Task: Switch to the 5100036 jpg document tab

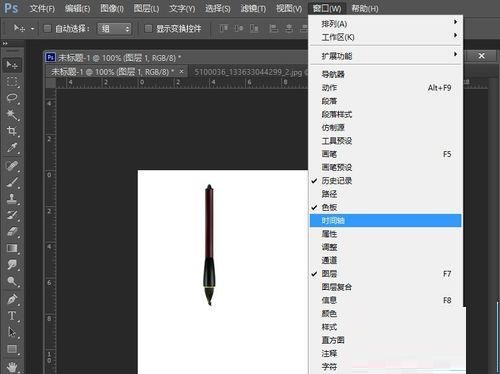Action: click(x=248, y=72)
